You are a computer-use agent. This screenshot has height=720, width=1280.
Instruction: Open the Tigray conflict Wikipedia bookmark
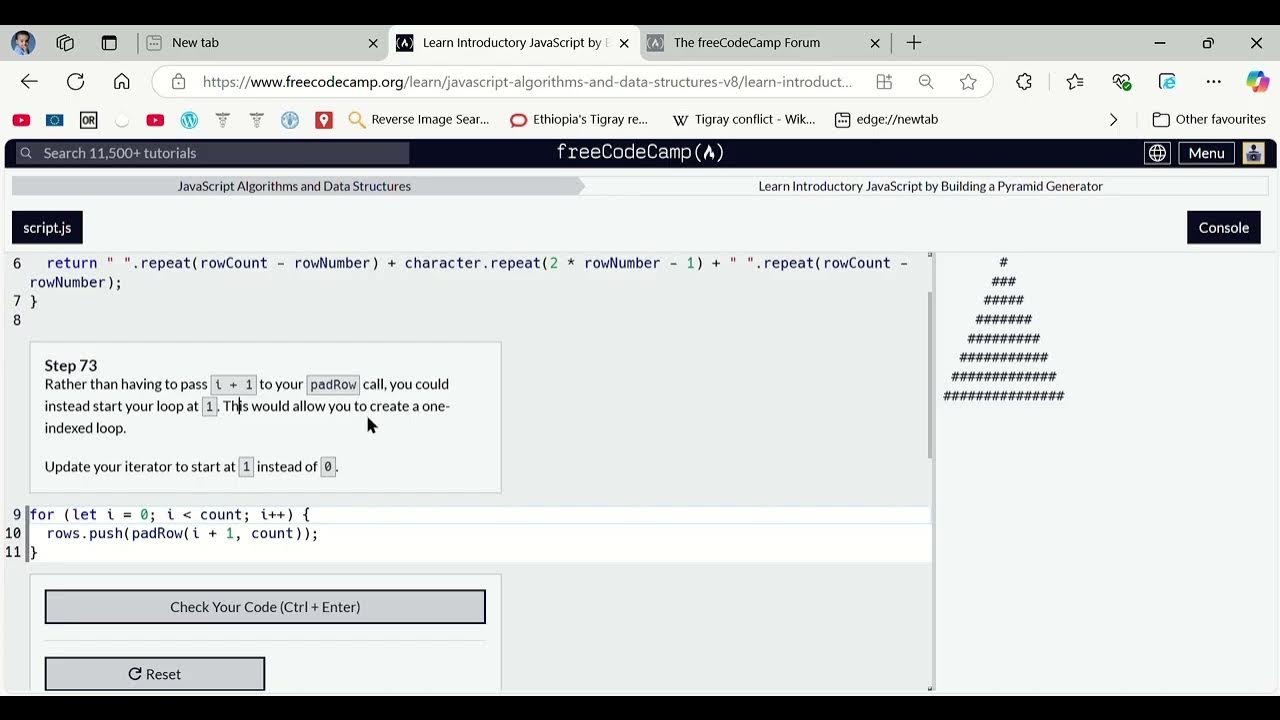[x=743, y=120]
